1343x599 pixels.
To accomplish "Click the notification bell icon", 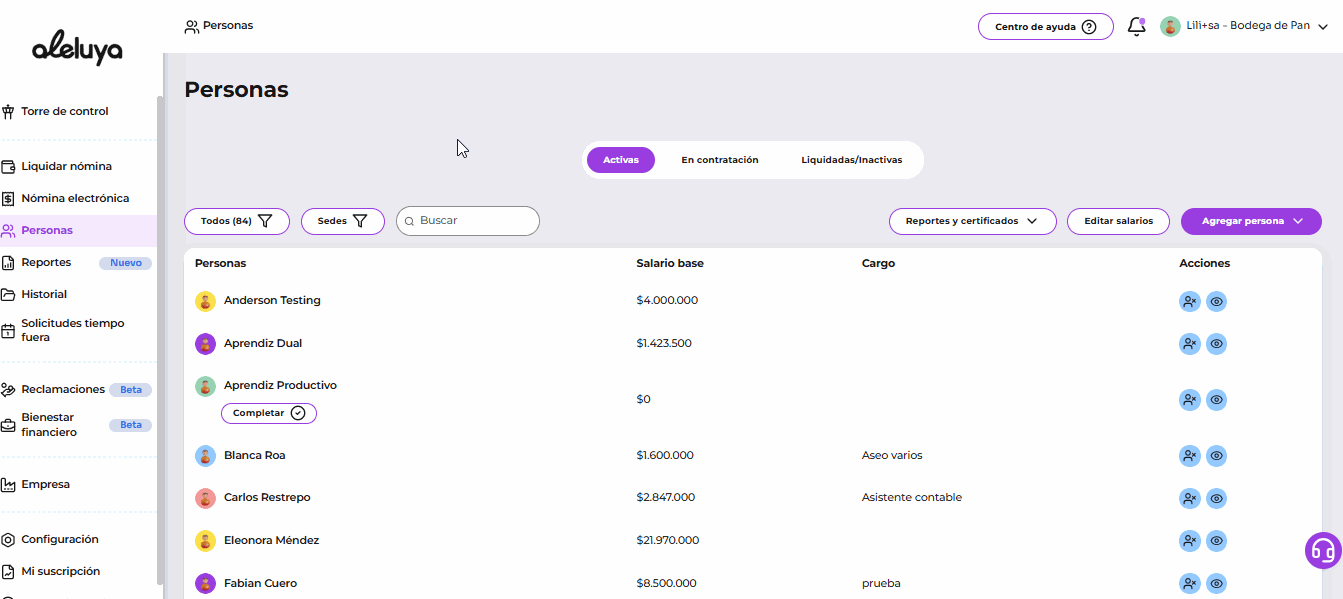I will click(x=1136, y=27).
